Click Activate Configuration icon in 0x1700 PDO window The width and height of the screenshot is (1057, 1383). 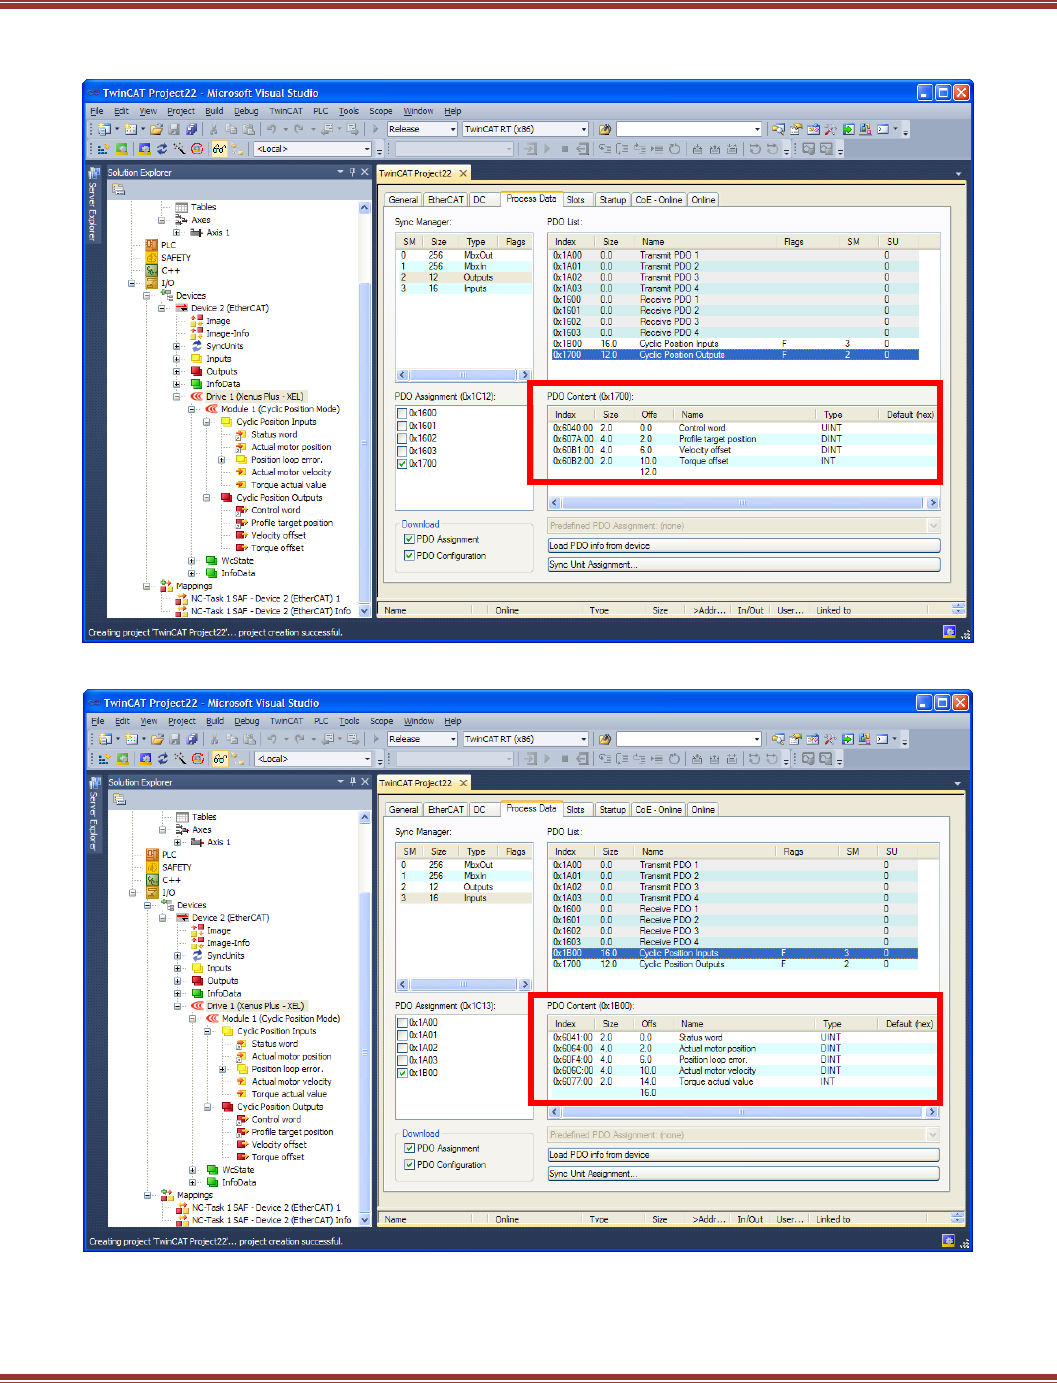pyautogui.click(x=103, y=149)
